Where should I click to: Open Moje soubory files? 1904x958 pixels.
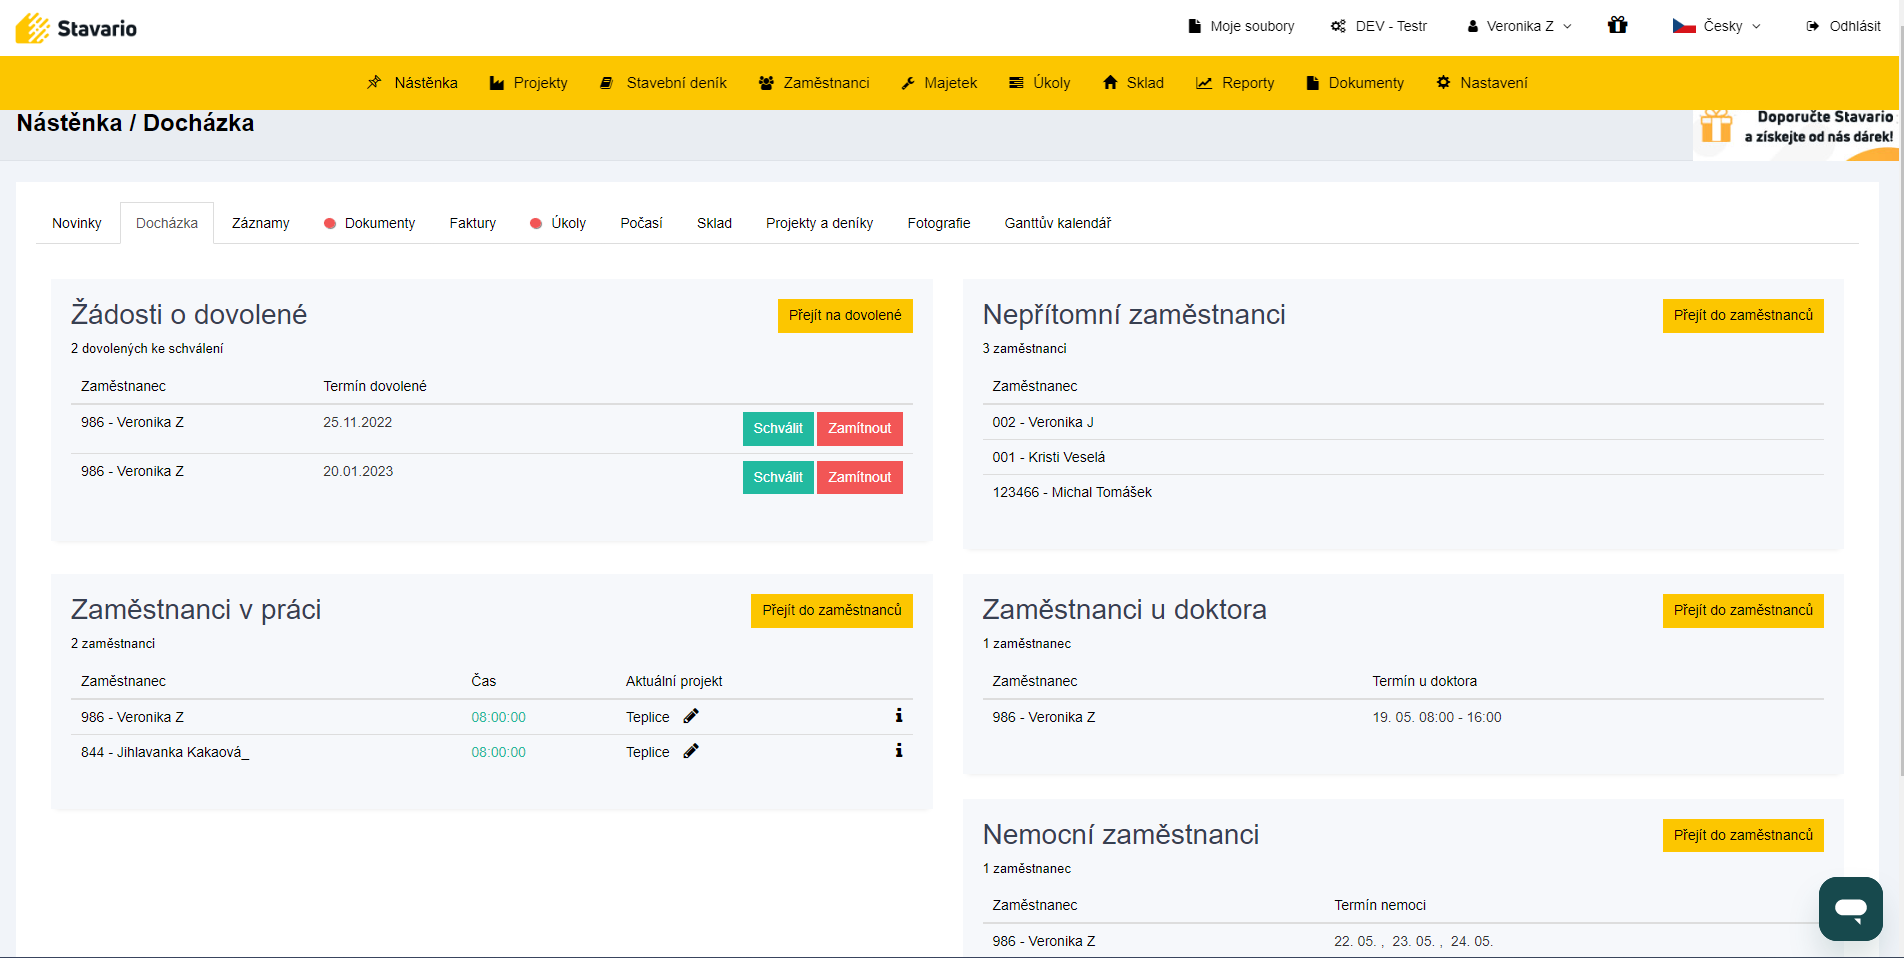pos(1241,26)
